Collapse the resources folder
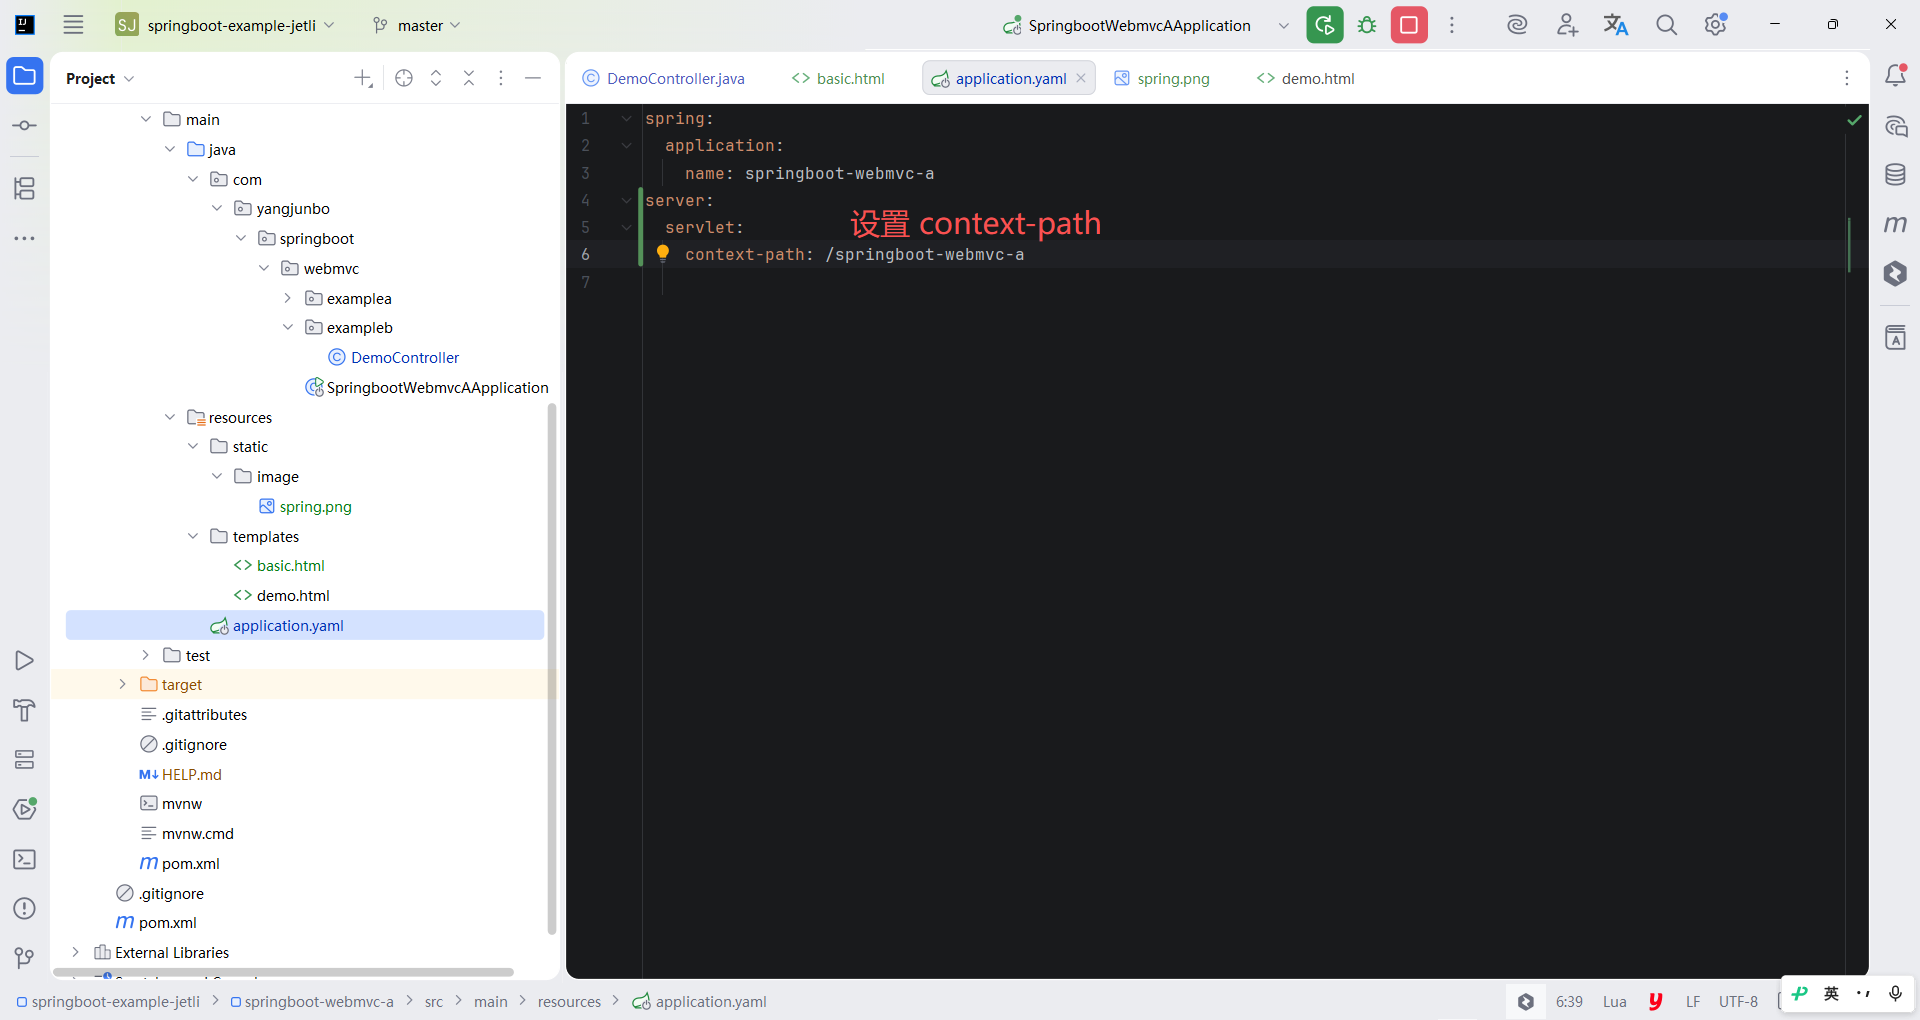 click(x=170, y=417)
